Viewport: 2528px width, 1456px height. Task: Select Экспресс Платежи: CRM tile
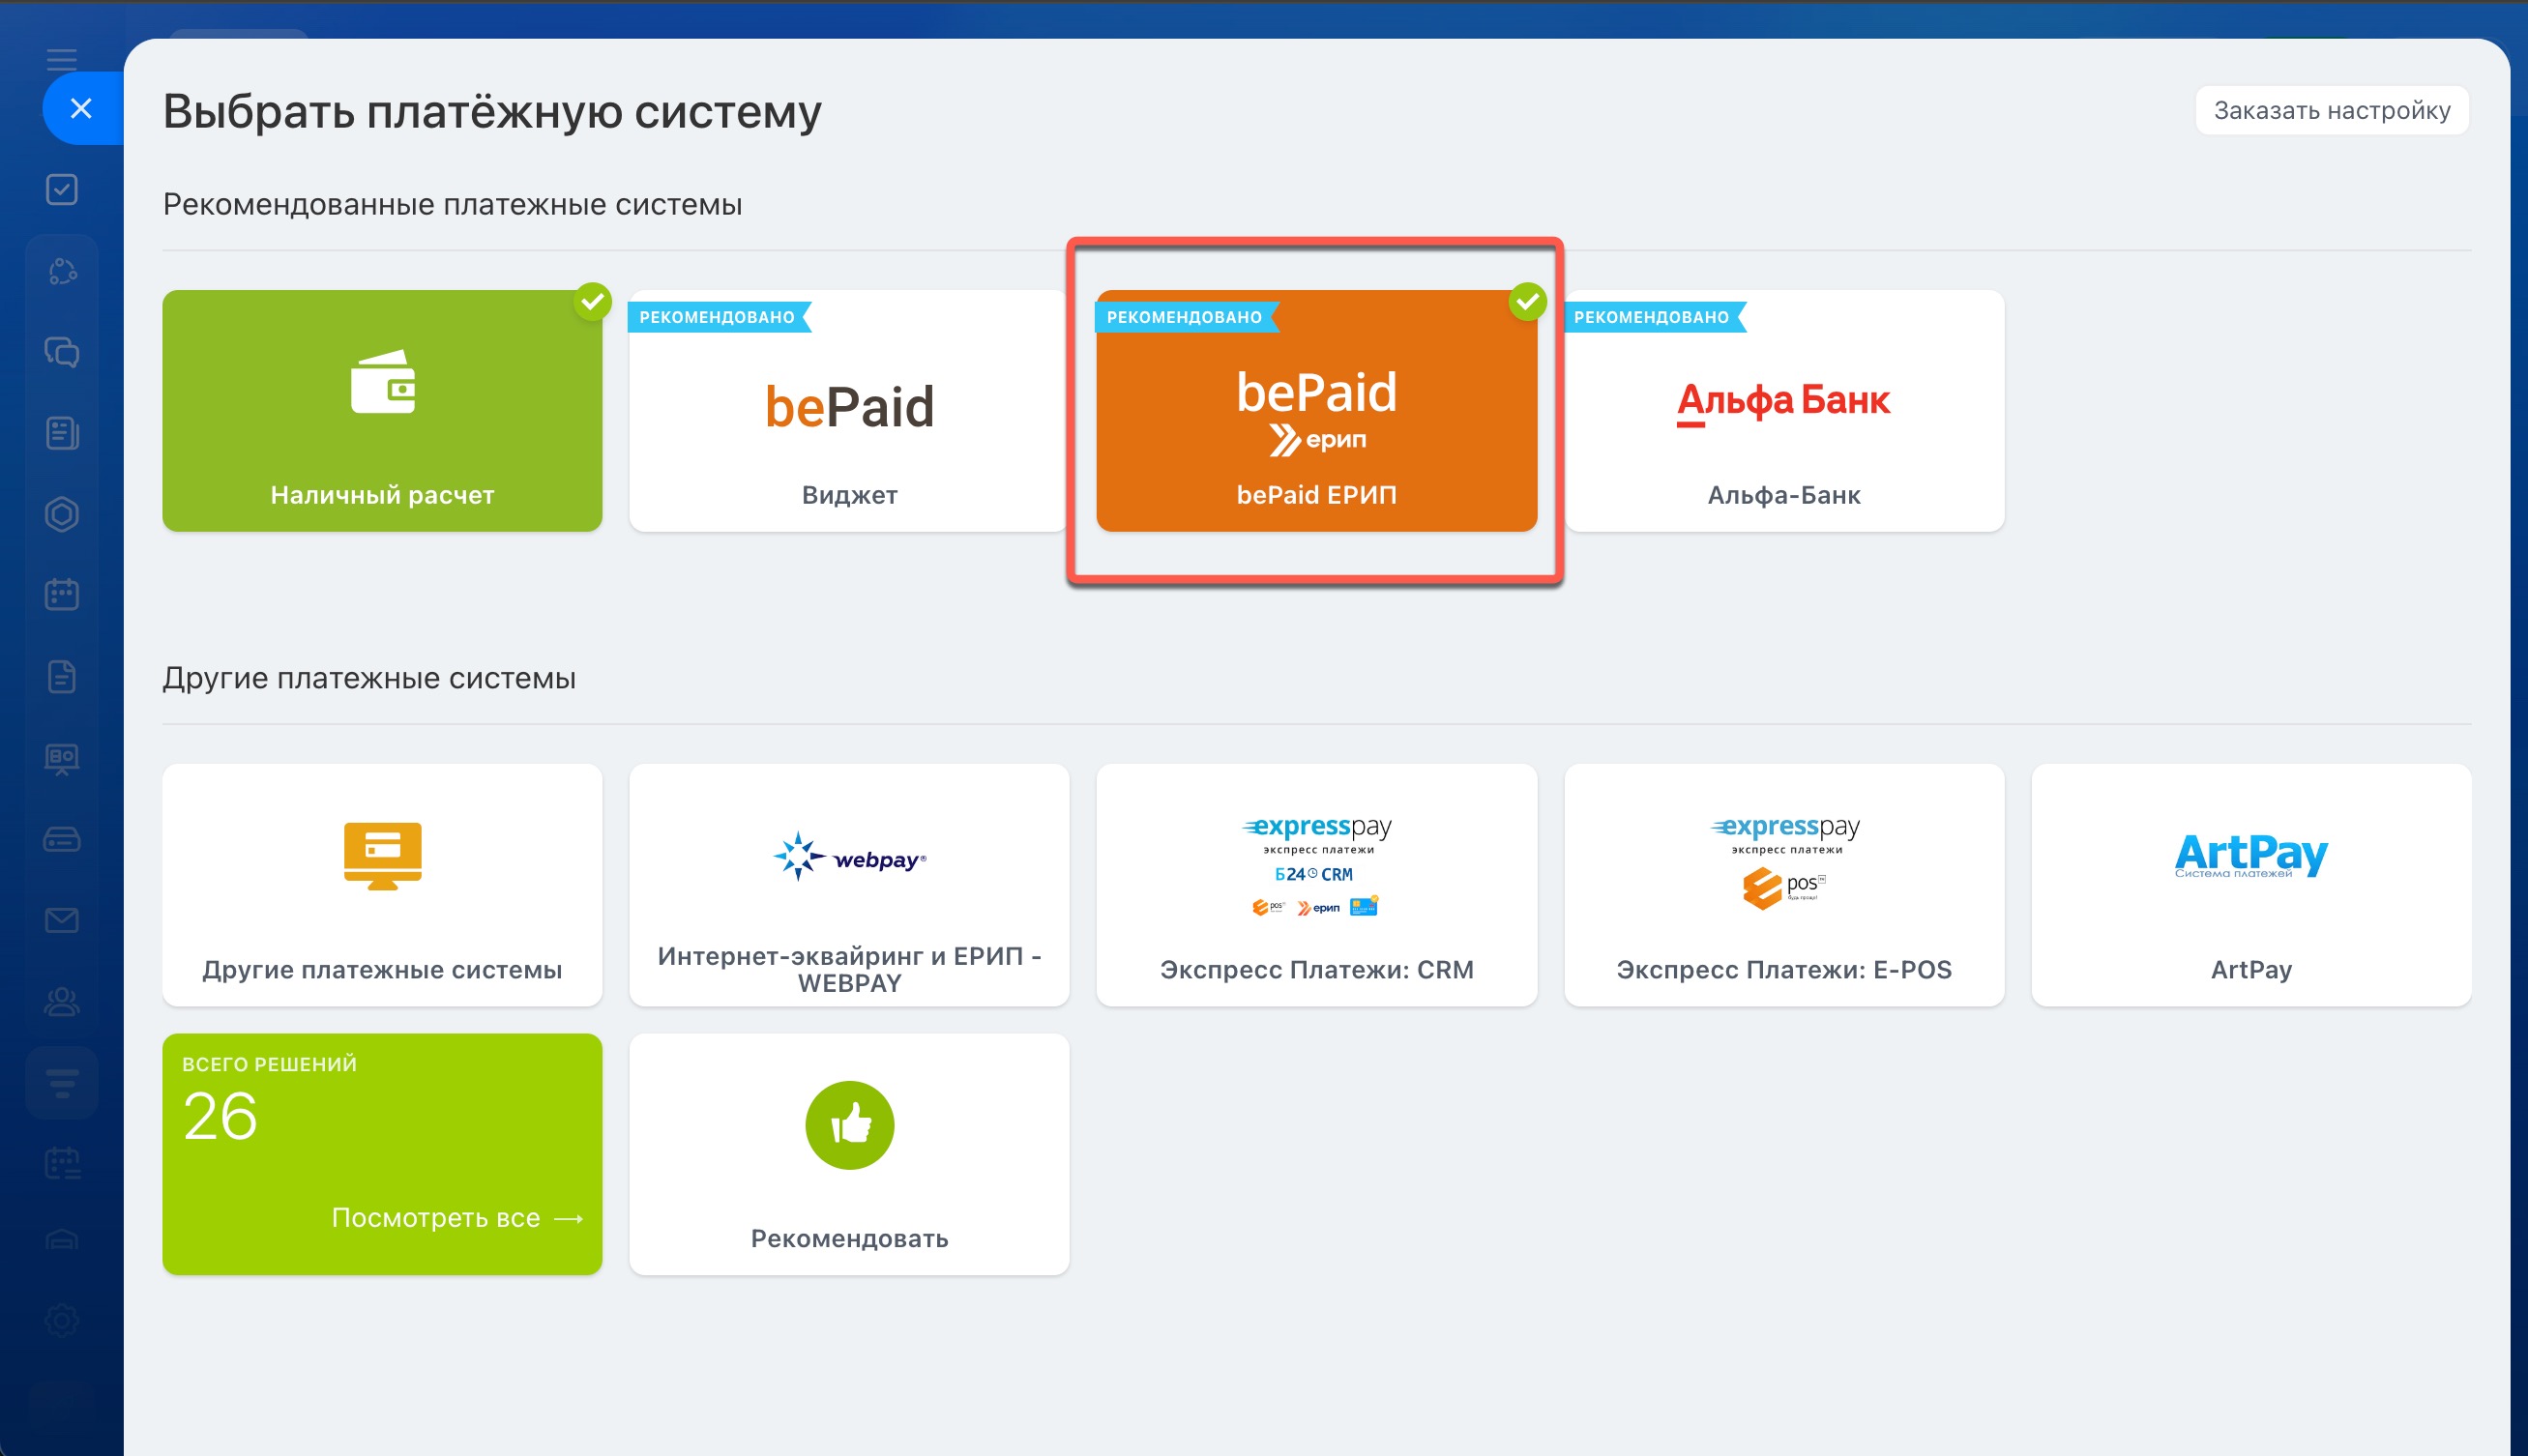point(1316,885)
